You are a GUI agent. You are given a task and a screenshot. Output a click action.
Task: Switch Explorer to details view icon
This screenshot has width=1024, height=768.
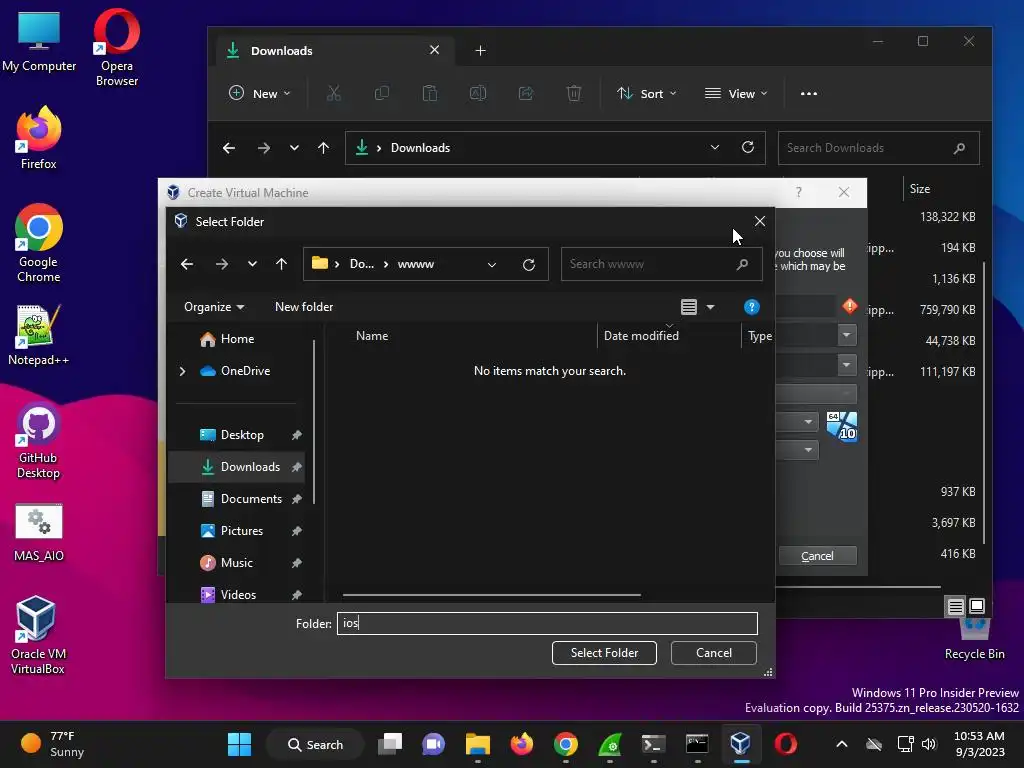(x=955, y=607)
